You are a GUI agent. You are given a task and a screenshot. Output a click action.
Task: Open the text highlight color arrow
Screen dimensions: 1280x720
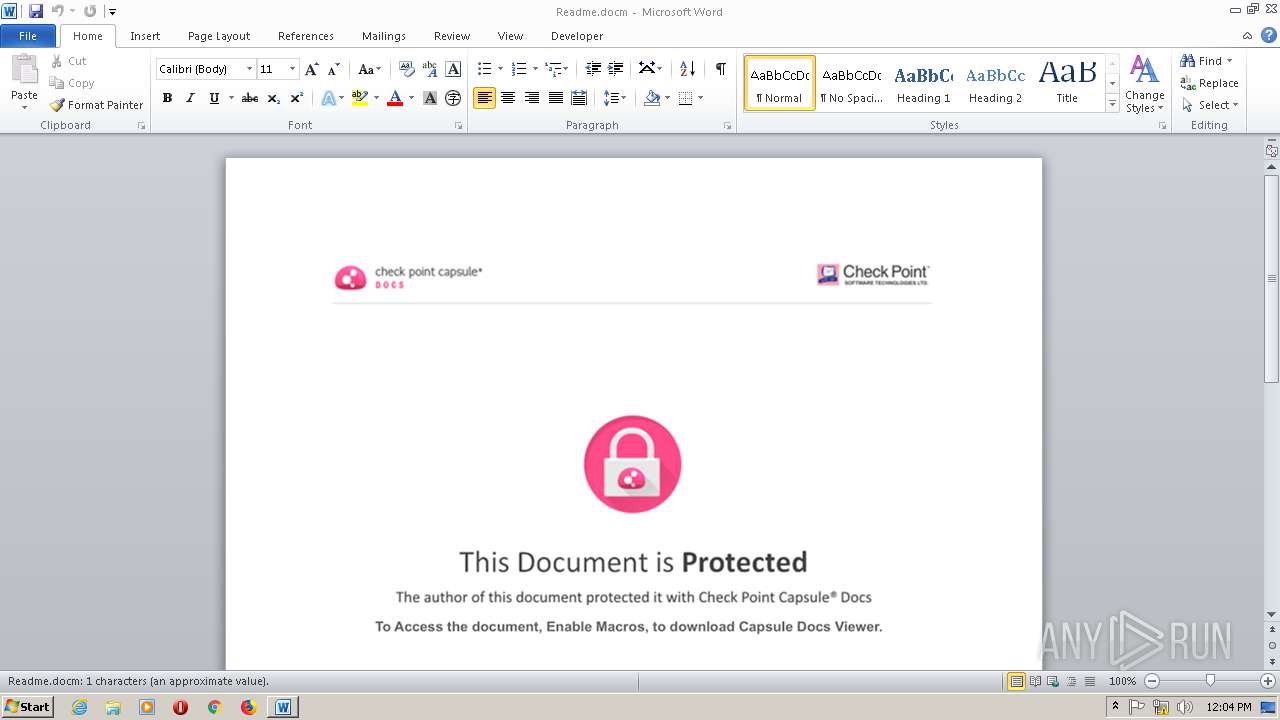376,98
